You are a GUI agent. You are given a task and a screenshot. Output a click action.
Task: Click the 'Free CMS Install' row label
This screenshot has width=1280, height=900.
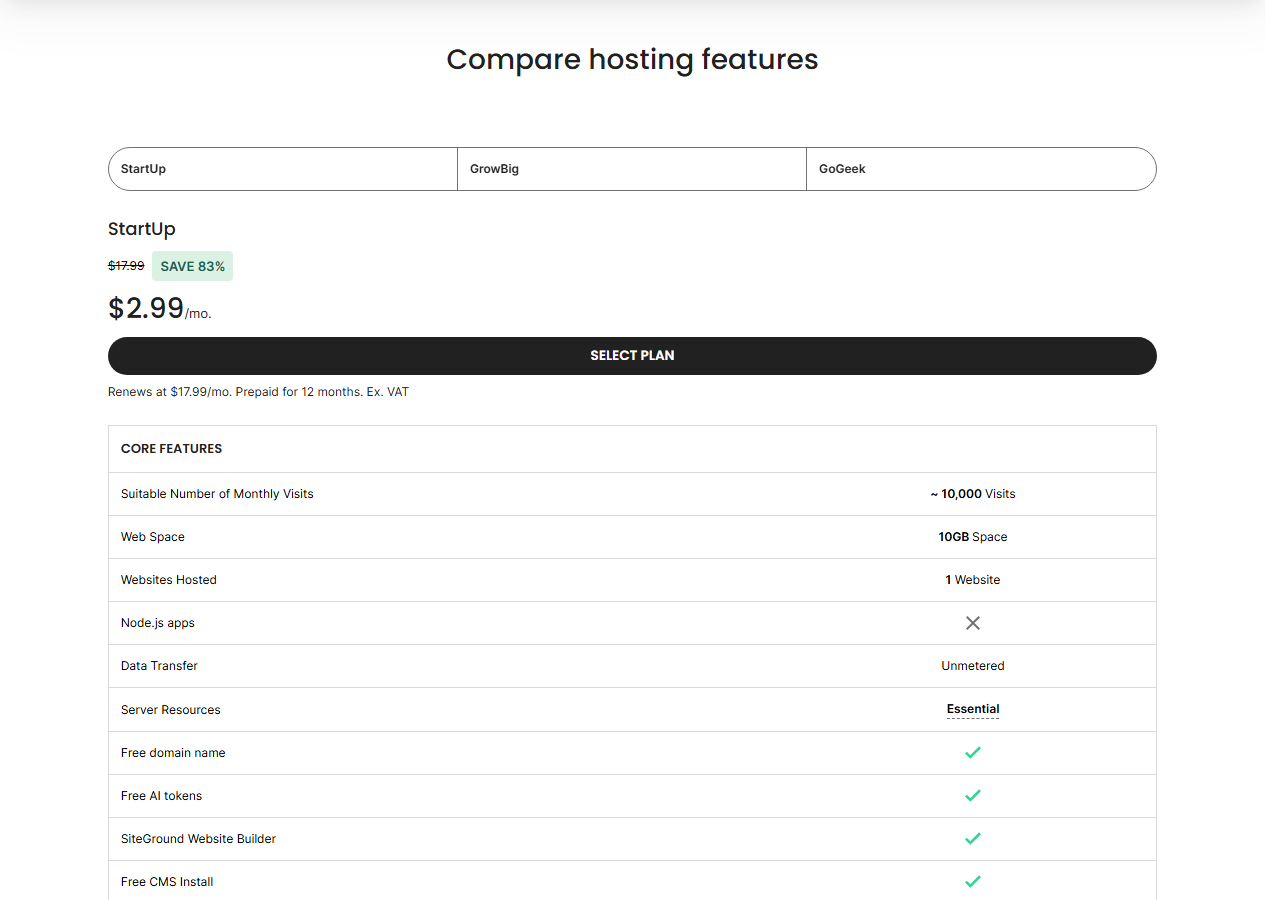click(x=167, y=882)
